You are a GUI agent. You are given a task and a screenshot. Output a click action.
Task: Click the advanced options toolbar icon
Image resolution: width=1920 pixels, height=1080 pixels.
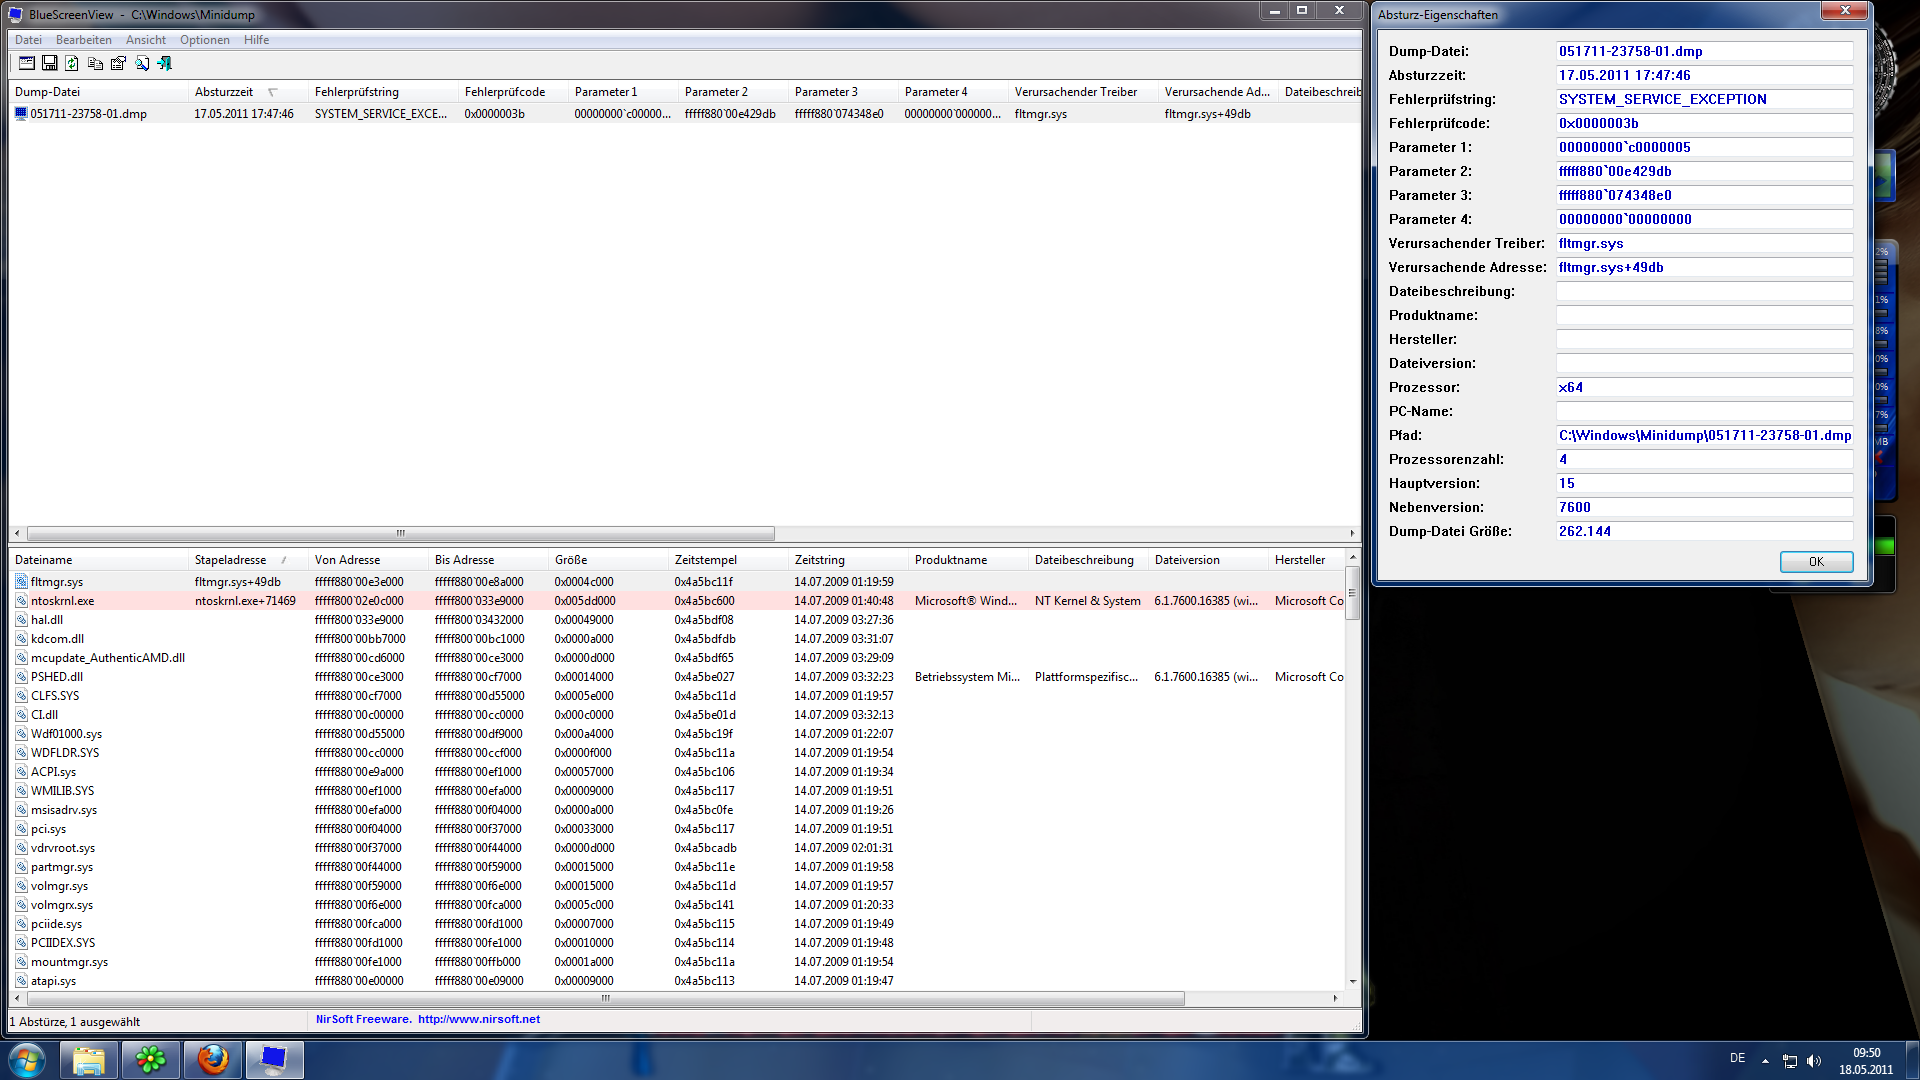27,63
